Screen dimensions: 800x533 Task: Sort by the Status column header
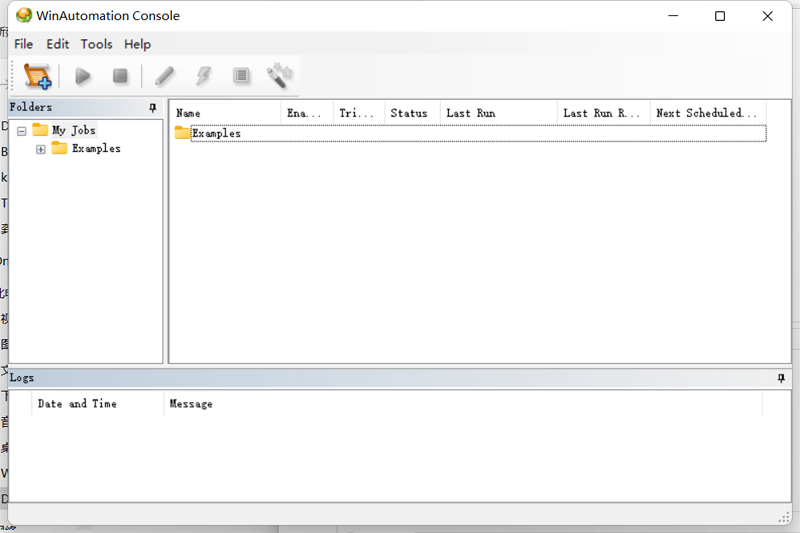click(x=412, y=113)
